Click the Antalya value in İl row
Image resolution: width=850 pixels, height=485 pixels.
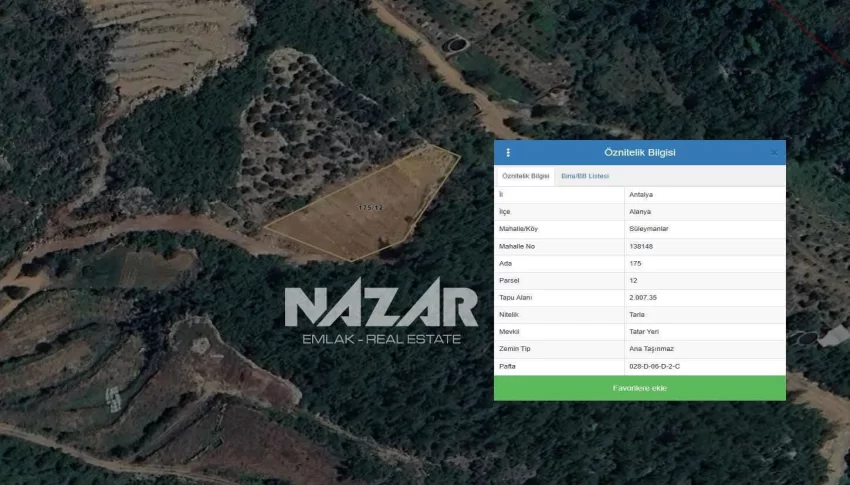tap(641, 195)
